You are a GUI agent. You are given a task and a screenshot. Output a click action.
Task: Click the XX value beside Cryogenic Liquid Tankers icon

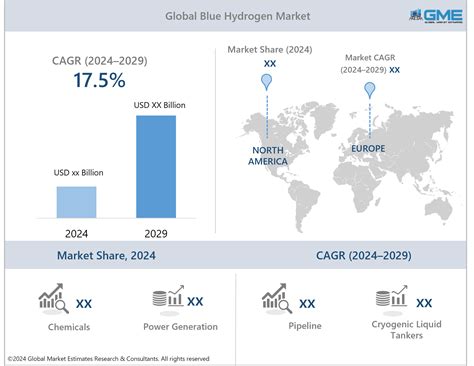(x=424, y=303)
